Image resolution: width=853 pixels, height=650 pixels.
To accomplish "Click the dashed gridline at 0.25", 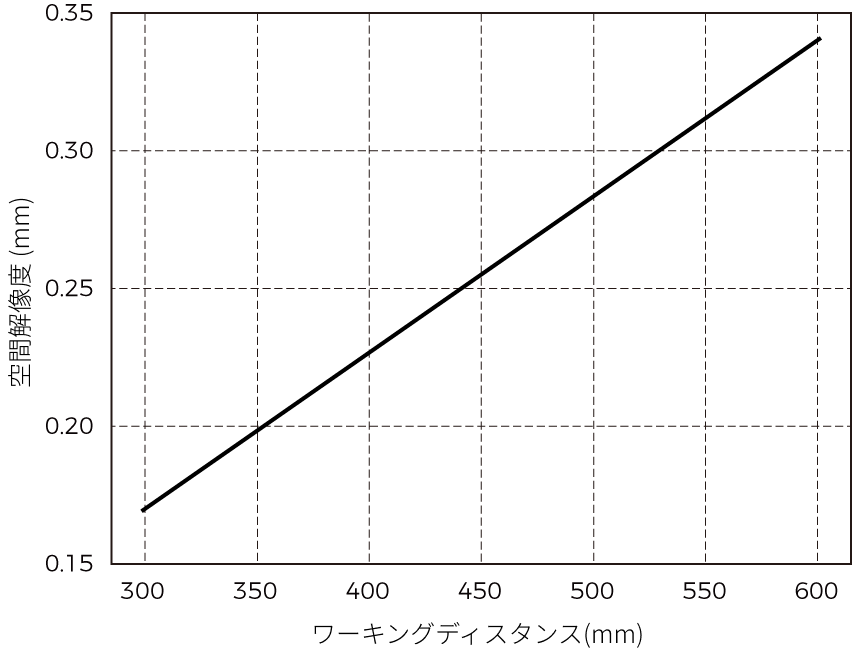I will [450, 288].
